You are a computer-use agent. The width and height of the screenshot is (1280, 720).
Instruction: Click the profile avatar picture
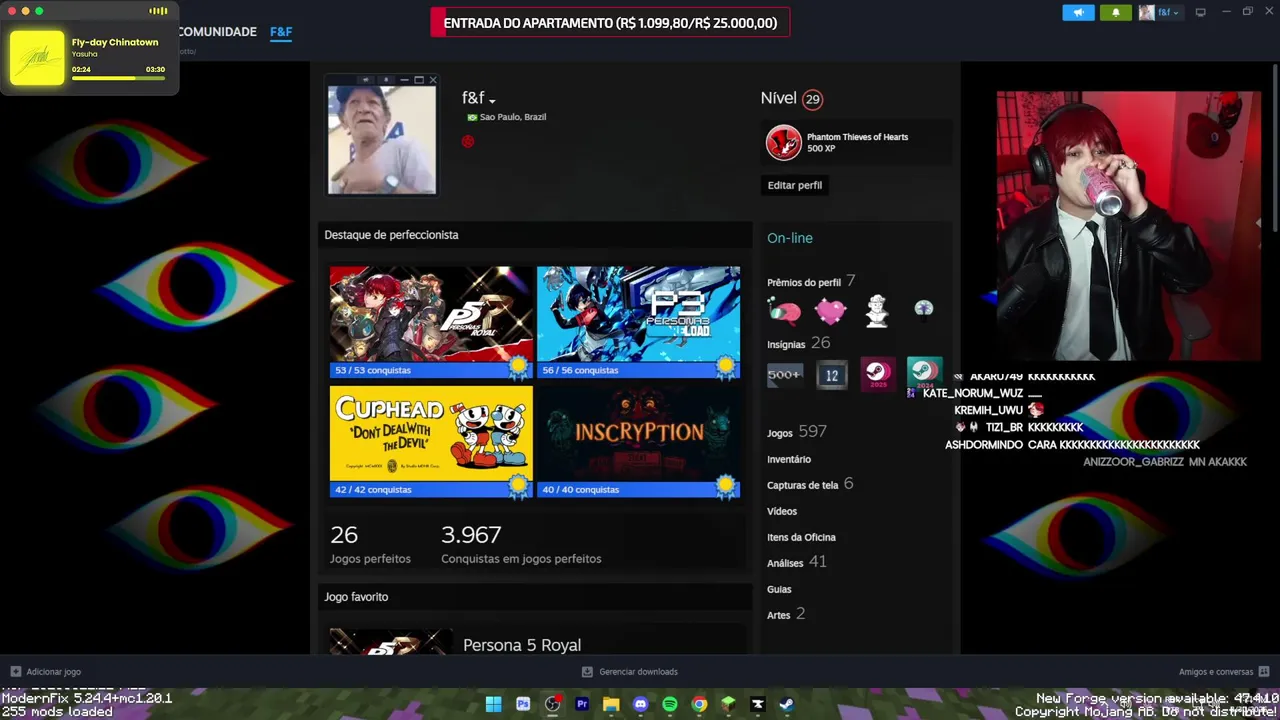[382, 139]
